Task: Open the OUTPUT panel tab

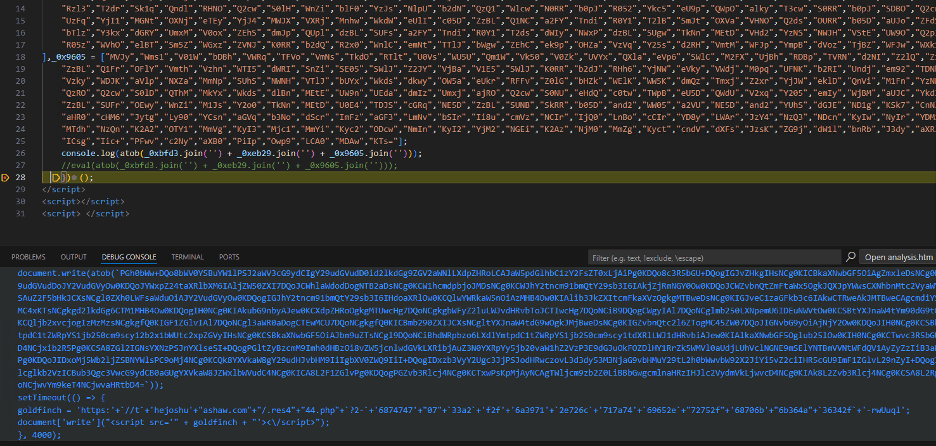Action: [x=73, y=257]
